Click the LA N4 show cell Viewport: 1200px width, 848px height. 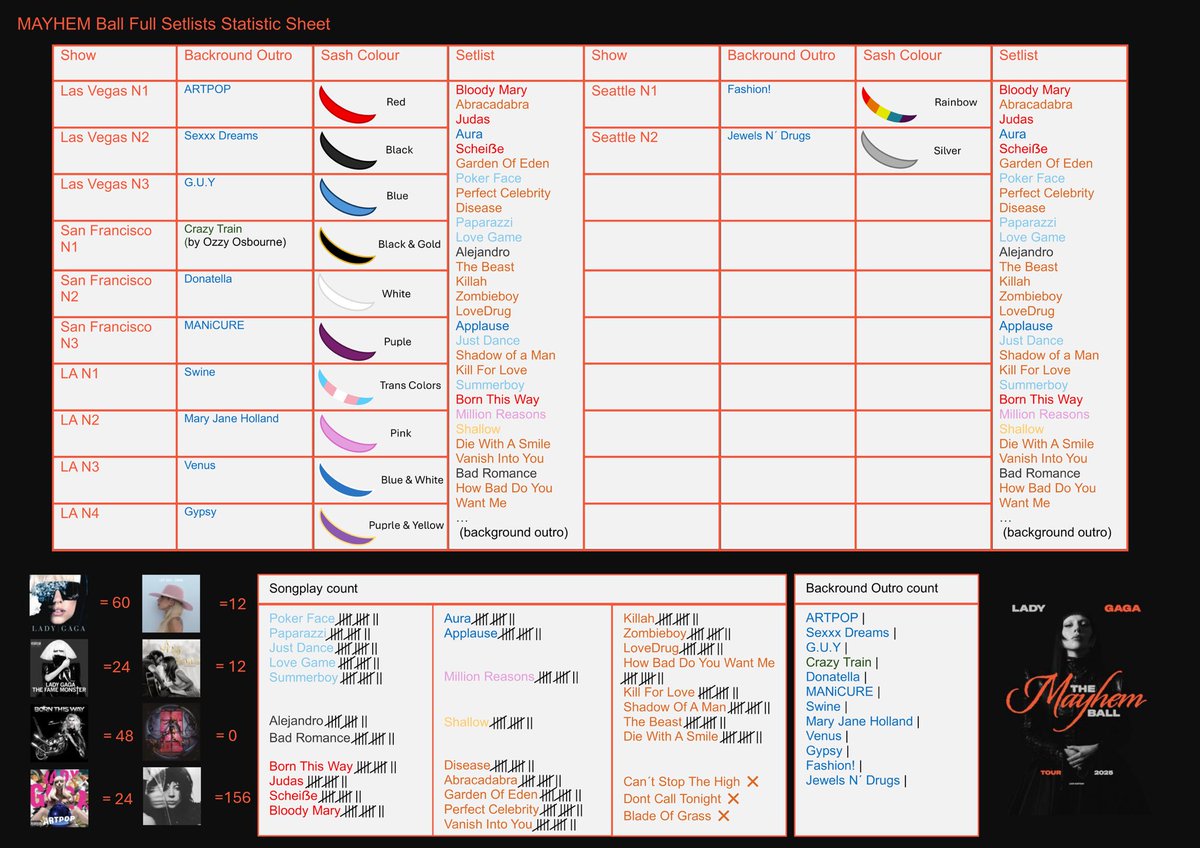(x=115, y=526)
